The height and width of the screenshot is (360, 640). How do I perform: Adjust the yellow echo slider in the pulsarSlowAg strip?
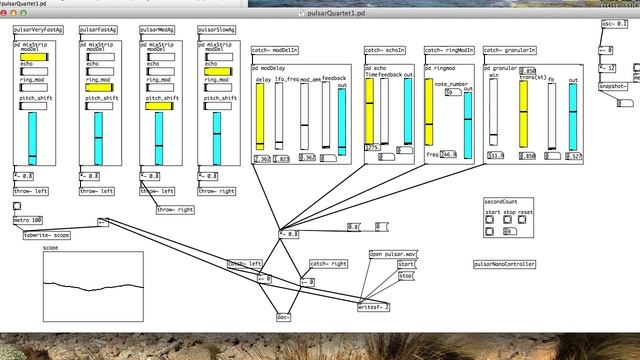point(218,71)
